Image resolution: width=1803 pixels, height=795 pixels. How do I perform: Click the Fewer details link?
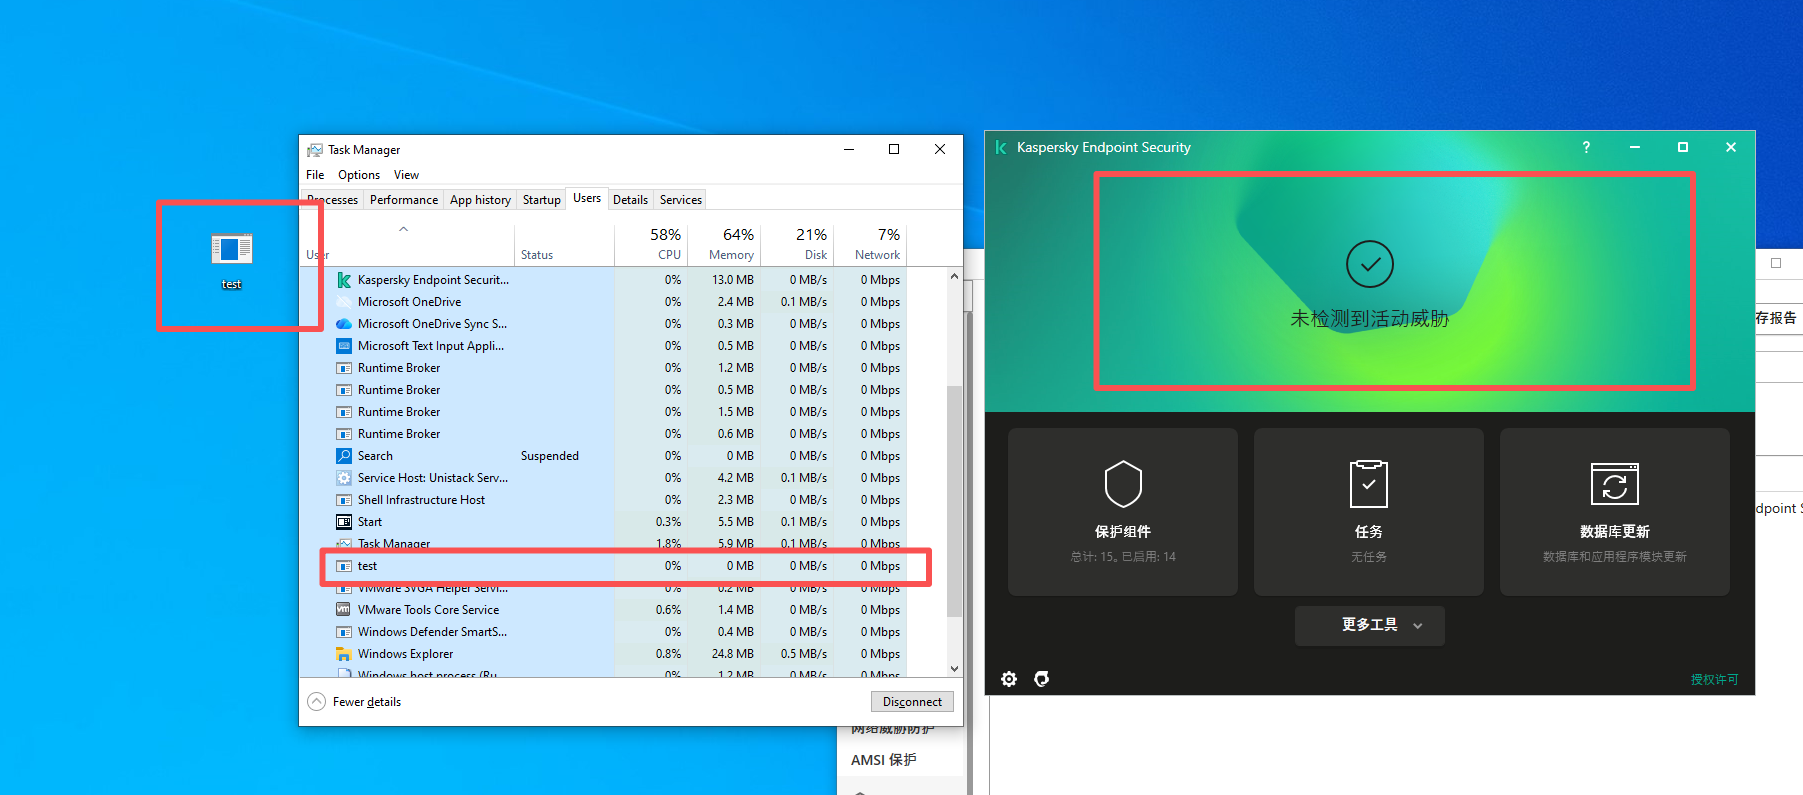coord(367,702)
